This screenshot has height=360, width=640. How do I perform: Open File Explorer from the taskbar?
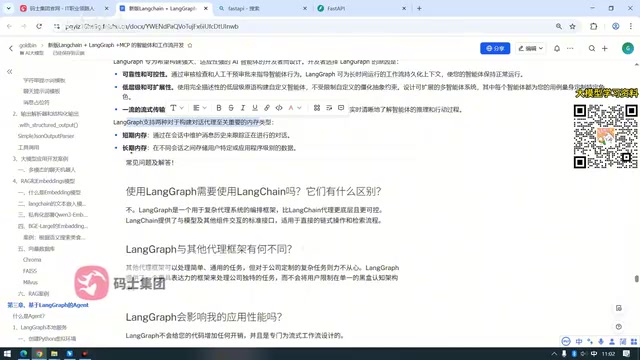click(x=54, y=353)
